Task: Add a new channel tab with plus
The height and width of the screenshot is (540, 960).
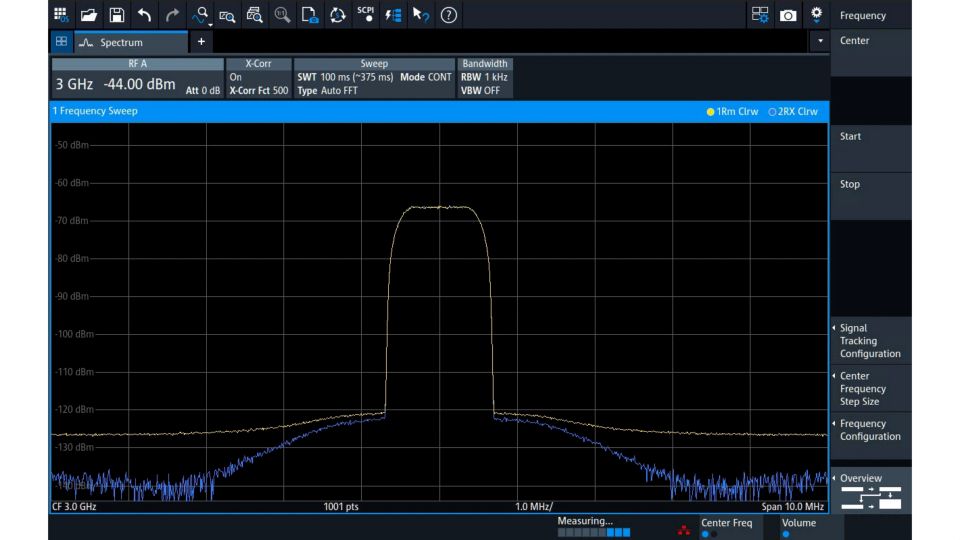Action: click(201, 42)
